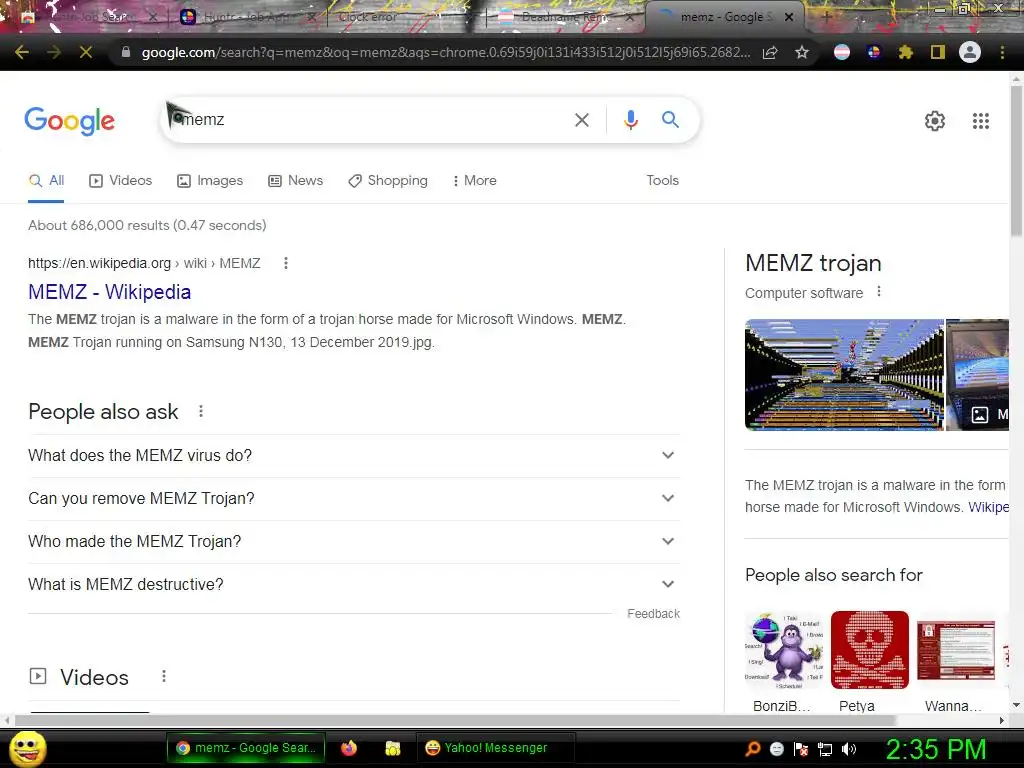Click the lock icon next to google.com

coord(126,52)
